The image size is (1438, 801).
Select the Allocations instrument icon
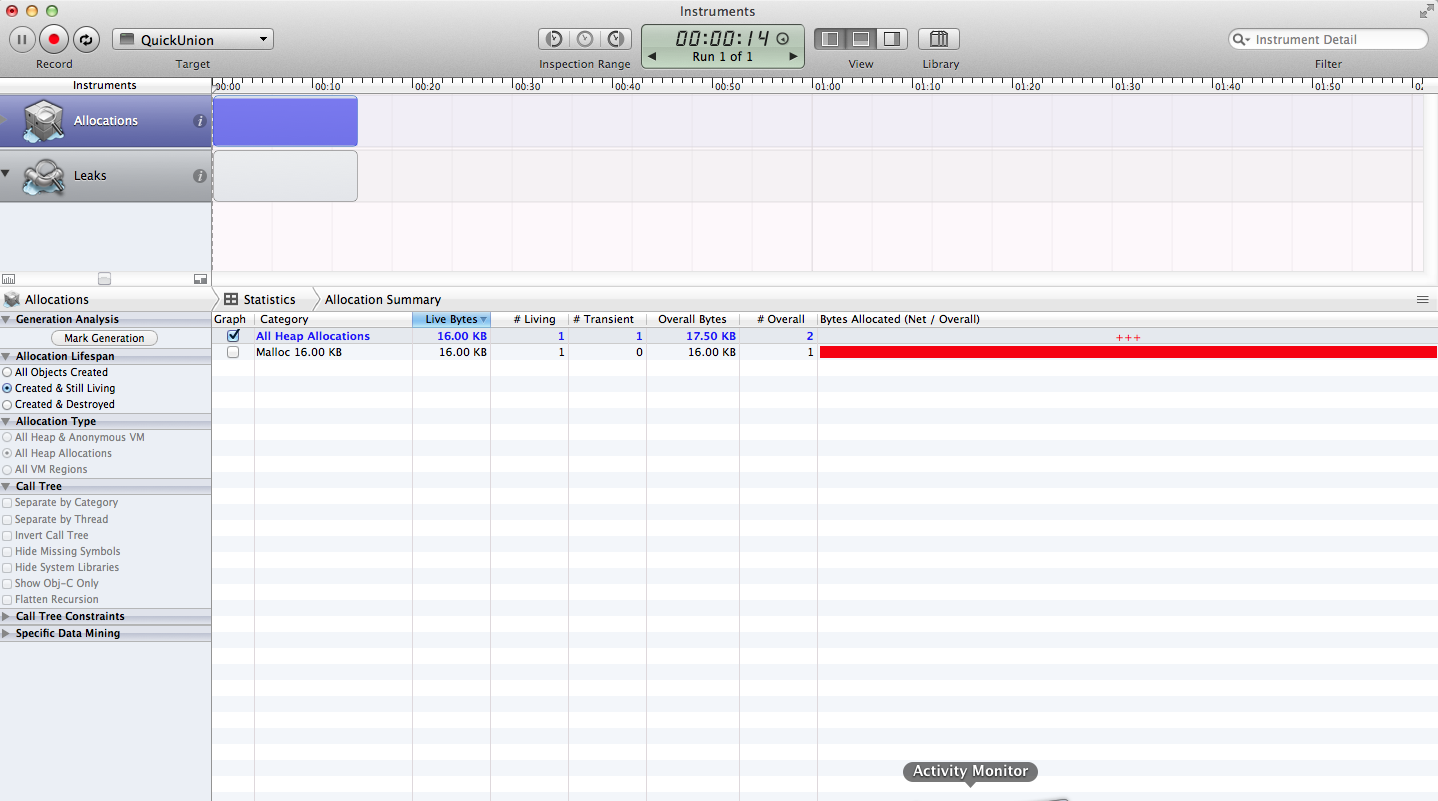44,121
